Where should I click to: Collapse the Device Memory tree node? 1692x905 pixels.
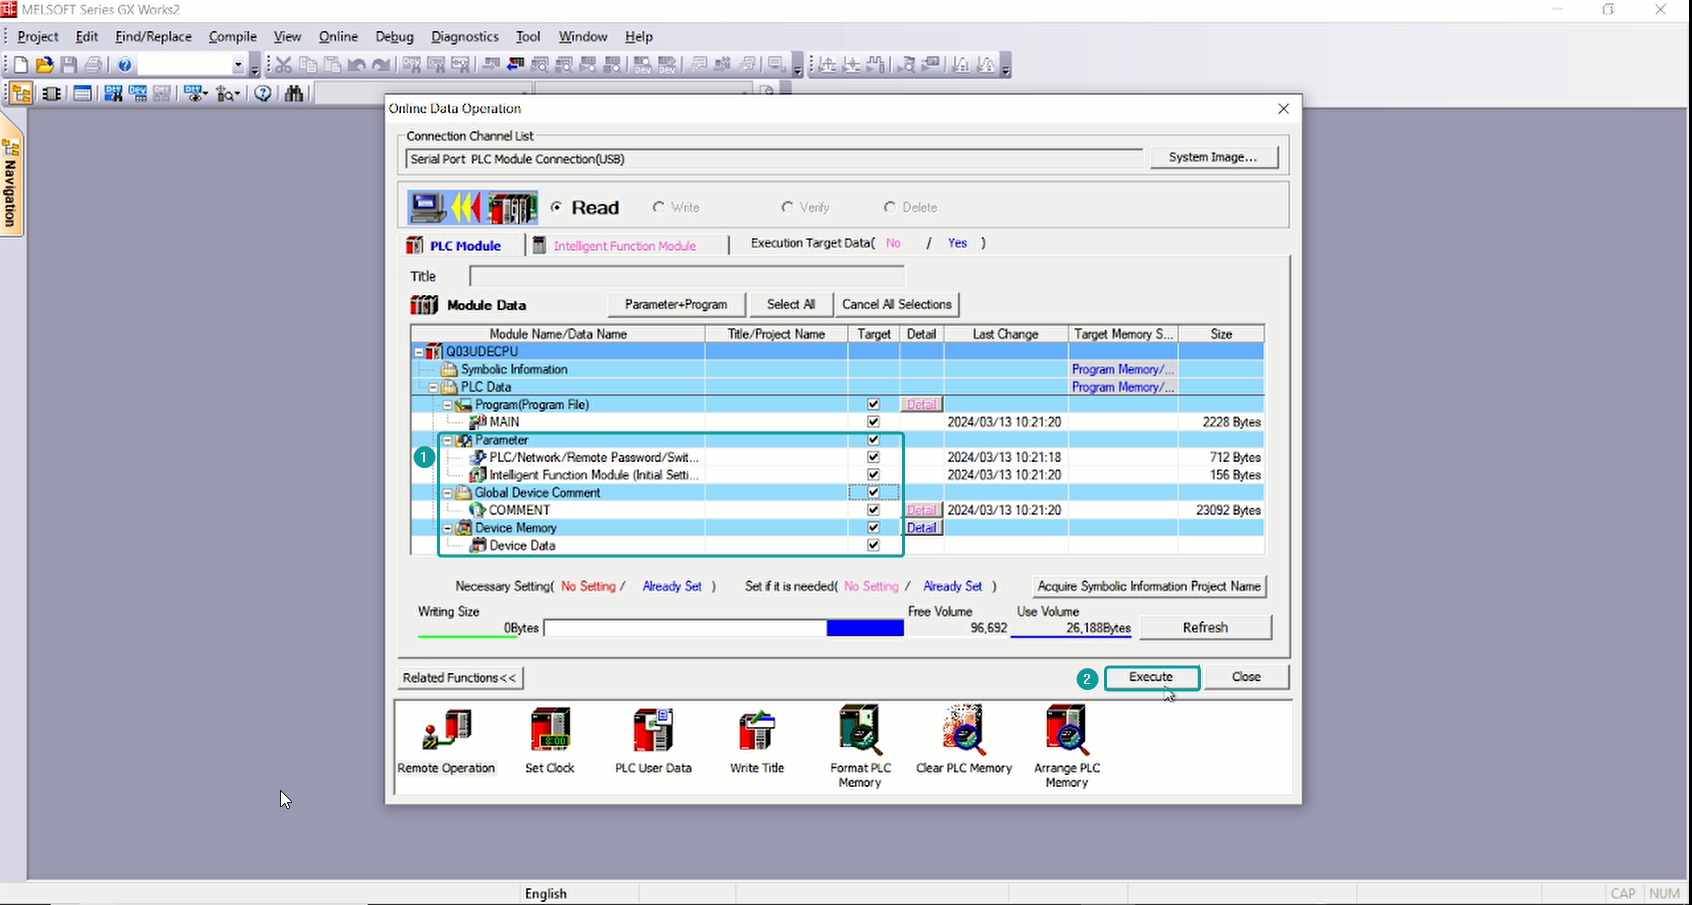click(x=448, y=528)
